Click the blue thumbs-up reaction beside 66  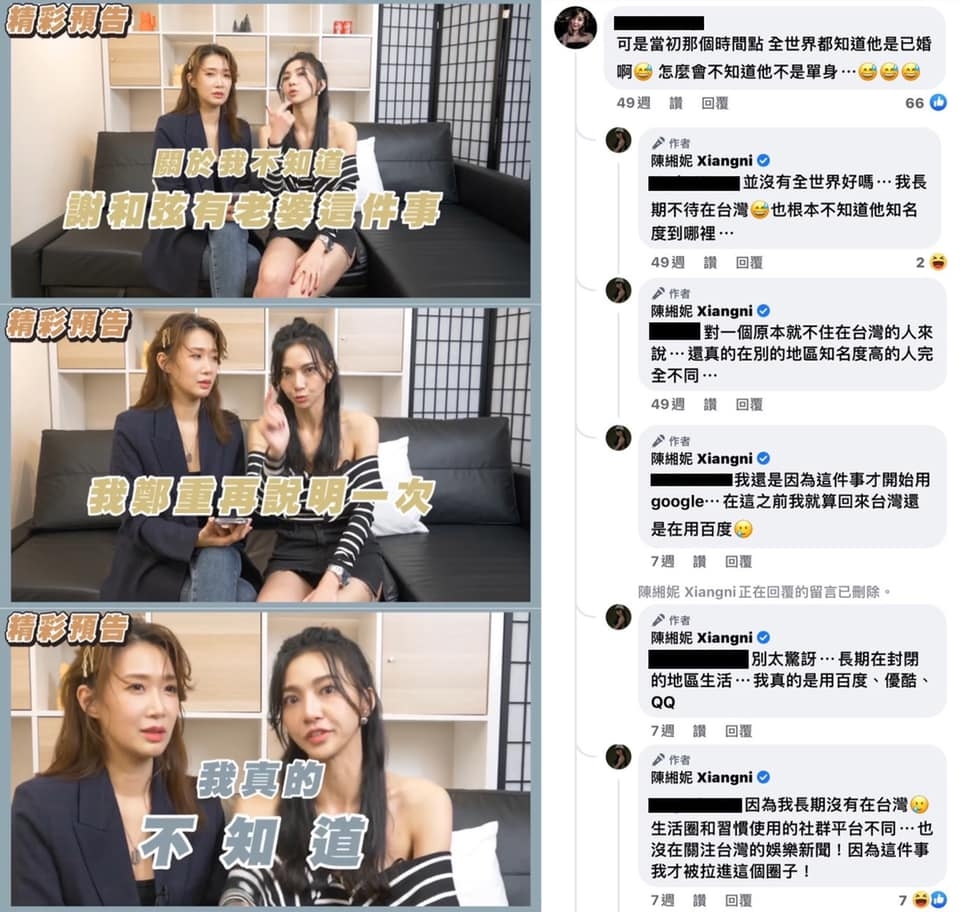click(x=937, y=102)
